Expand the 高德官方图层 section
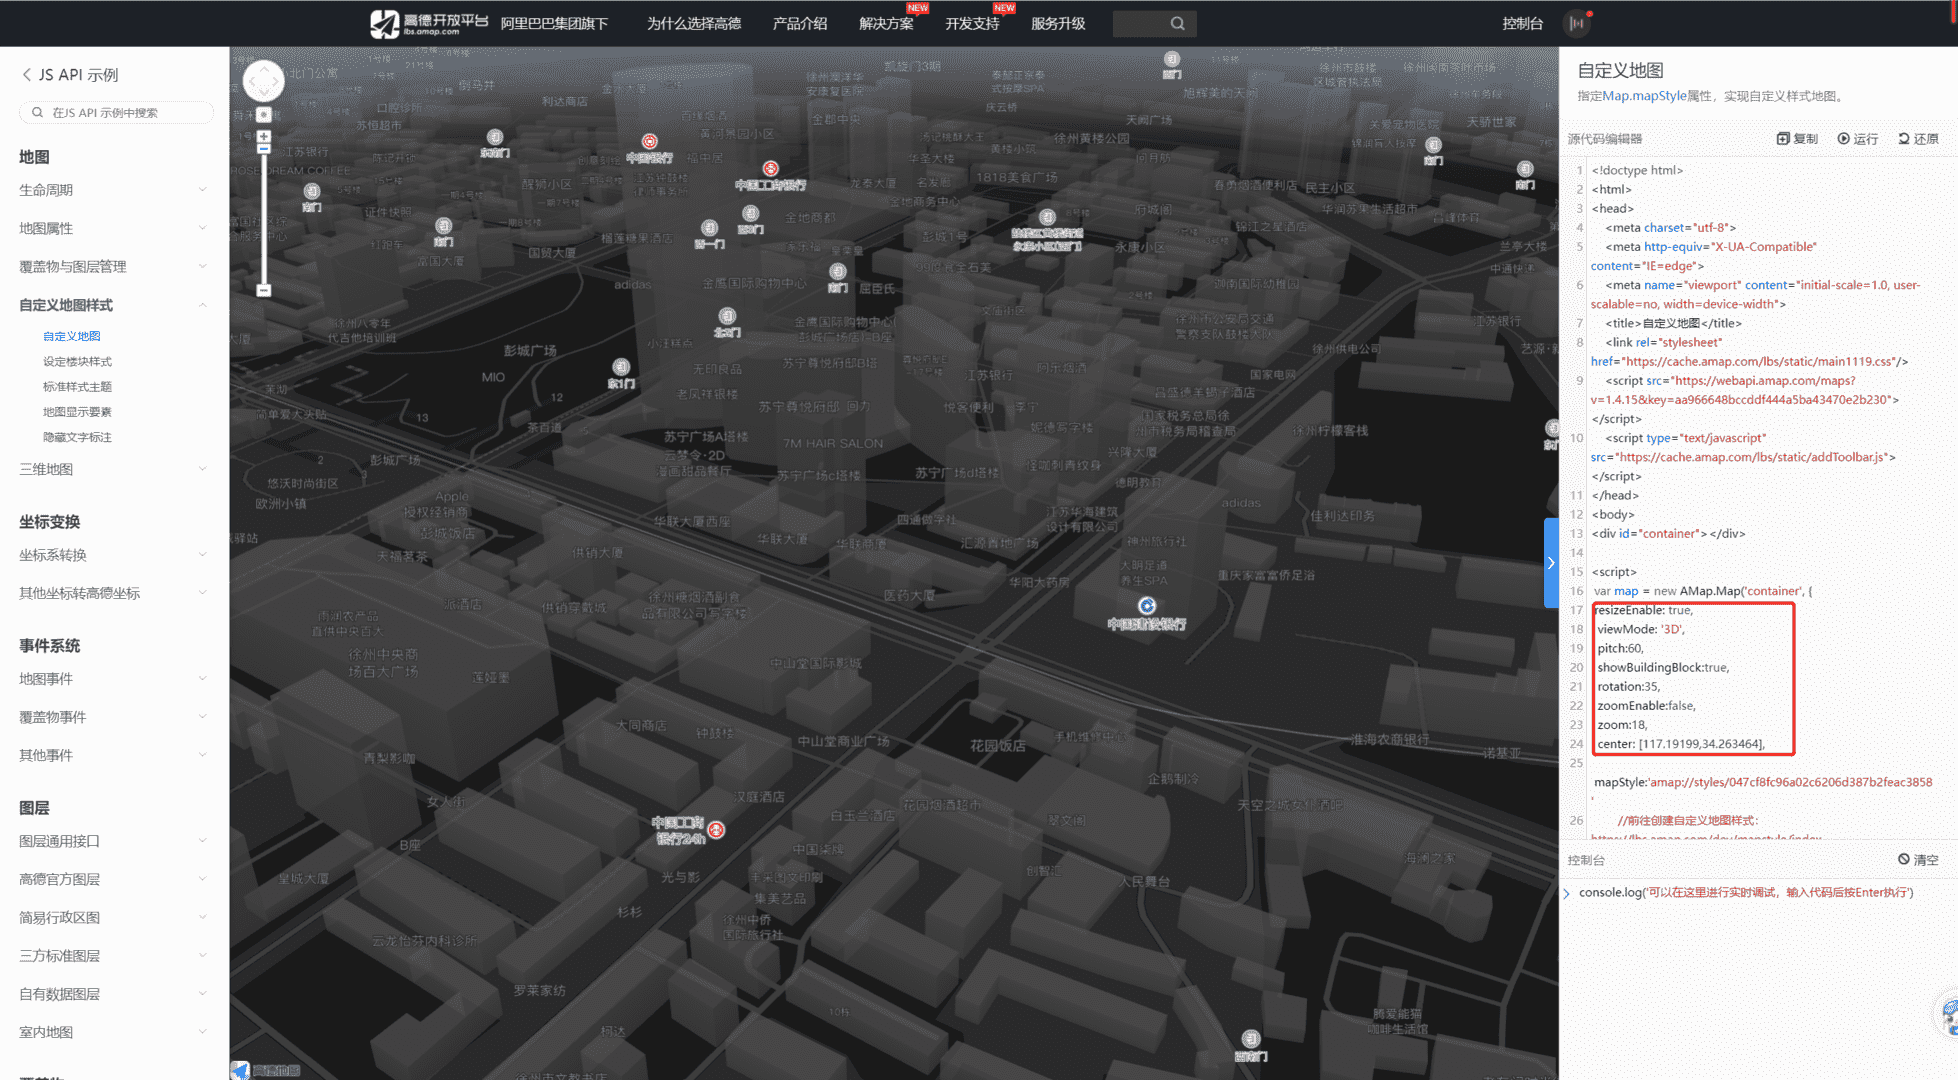Image resolution: width=1958 pixels, height=1080 pixels. 113,879
